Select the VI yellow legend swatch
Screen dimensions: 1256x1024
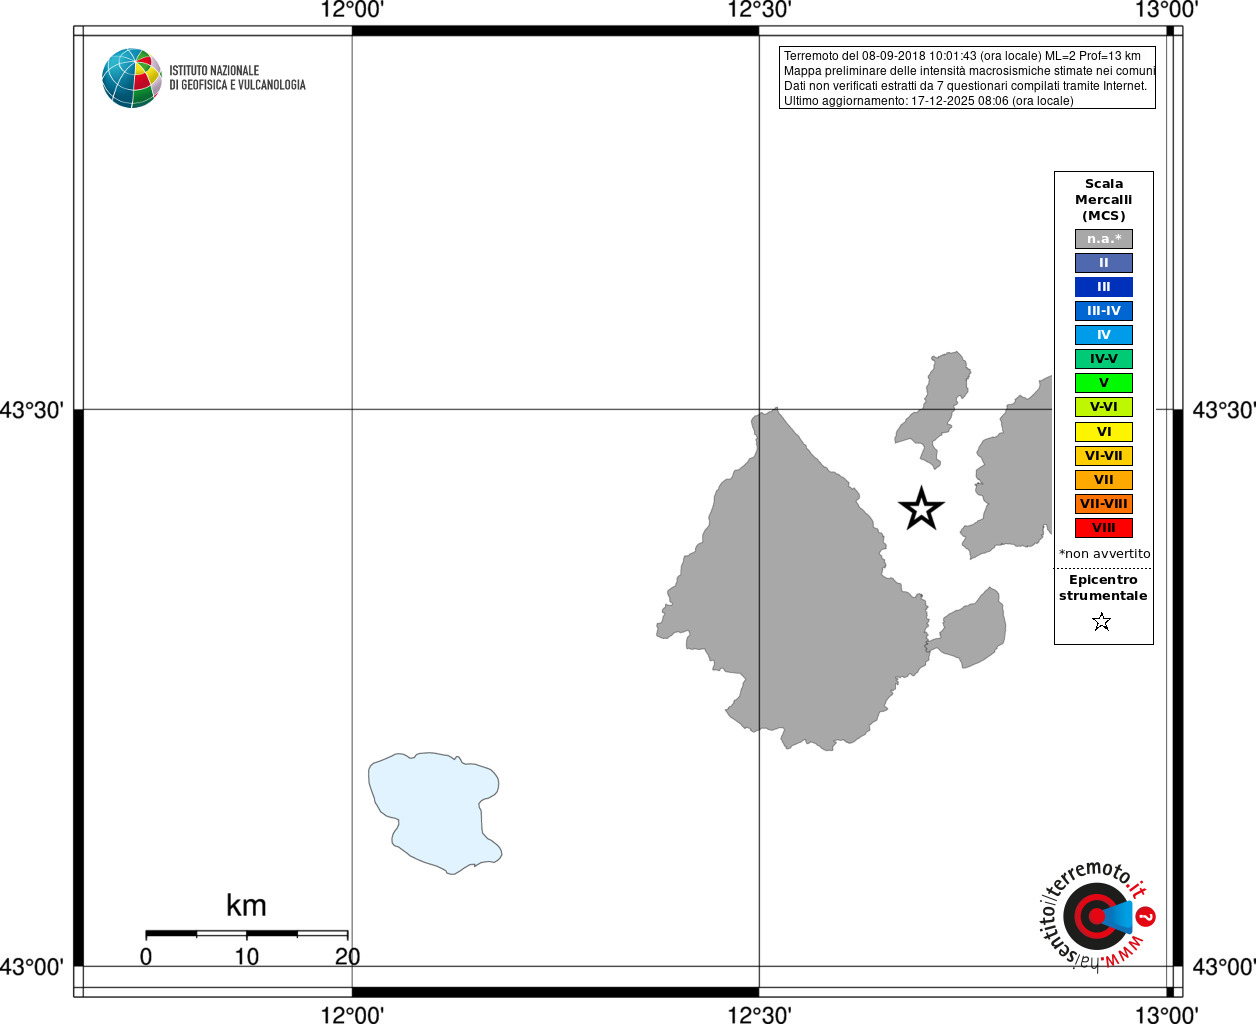(x=1104, y=432)
